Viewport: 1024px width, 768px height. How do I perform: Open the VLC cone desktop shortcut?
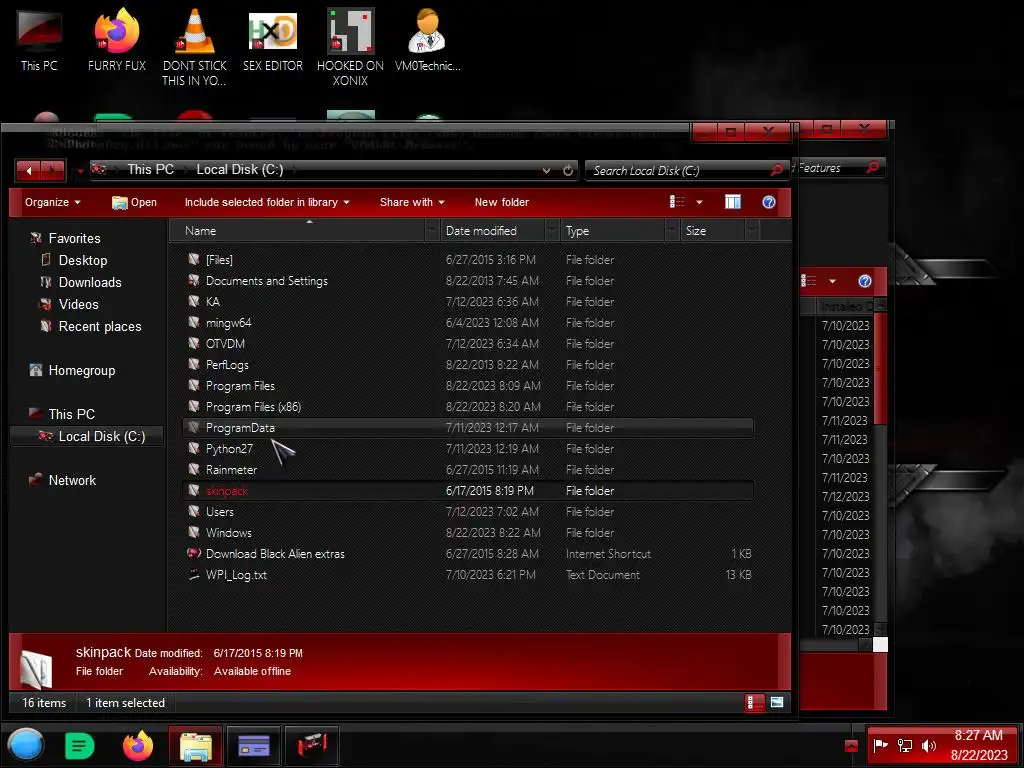(195, 46)
